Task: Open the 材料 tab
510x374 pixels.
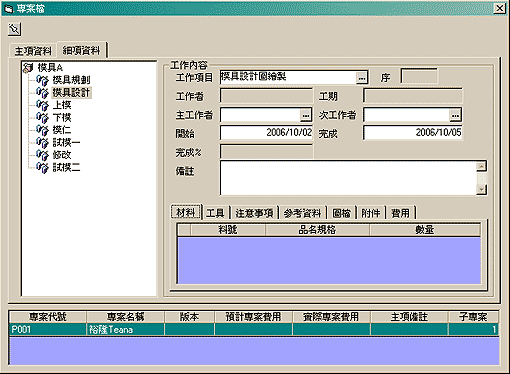Action: tap(186, 212)
